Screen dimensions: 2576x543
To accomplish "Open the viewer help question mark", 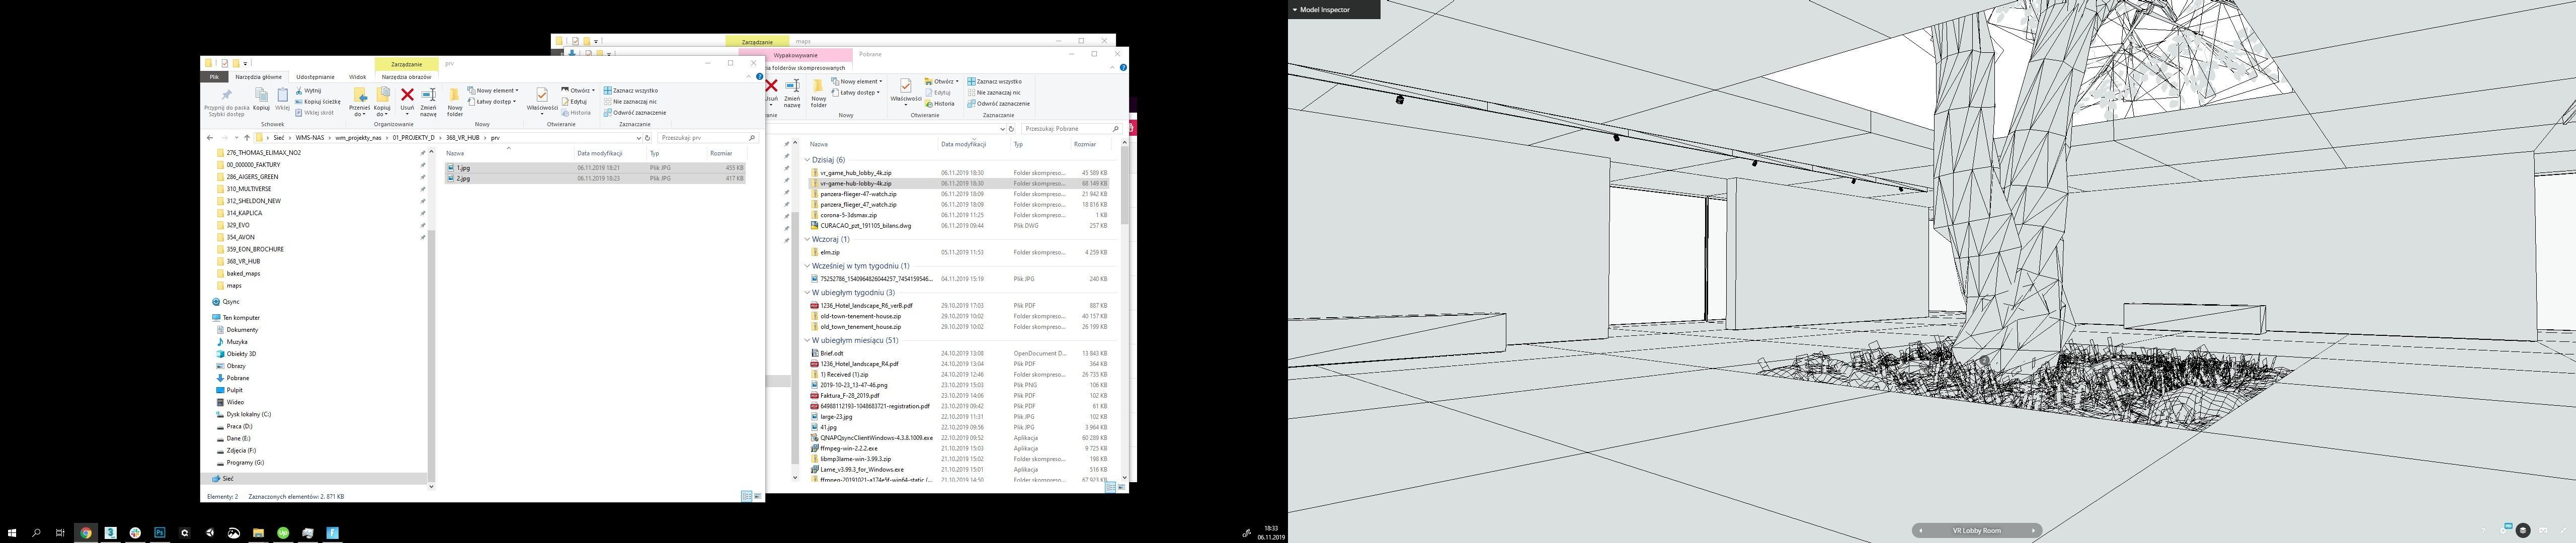I will (2483, 531).
